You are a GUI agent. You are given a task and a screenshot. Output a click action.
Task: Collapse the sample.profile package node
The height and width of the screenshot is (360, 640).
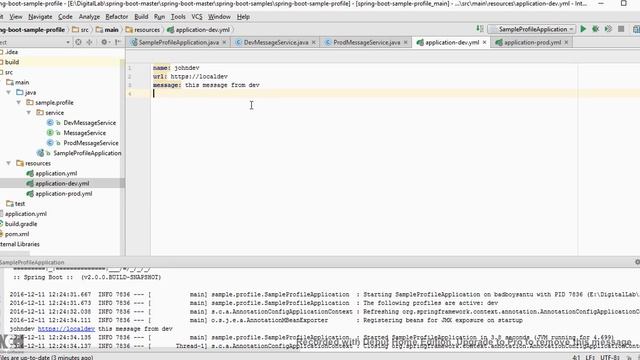[18, 102]
